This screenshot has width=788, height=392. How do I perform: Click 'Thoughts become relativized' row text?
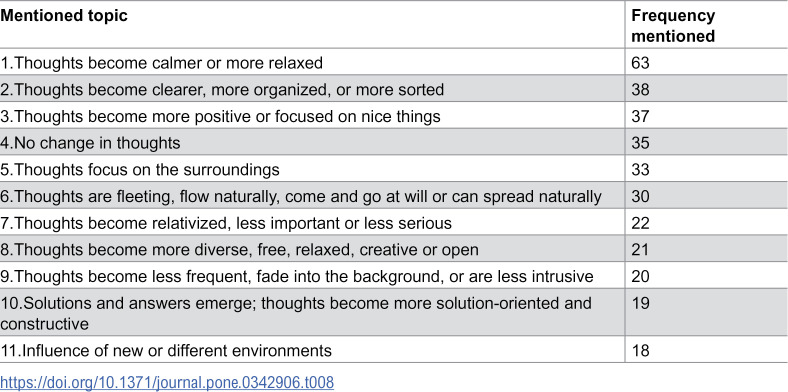[226, 223]
